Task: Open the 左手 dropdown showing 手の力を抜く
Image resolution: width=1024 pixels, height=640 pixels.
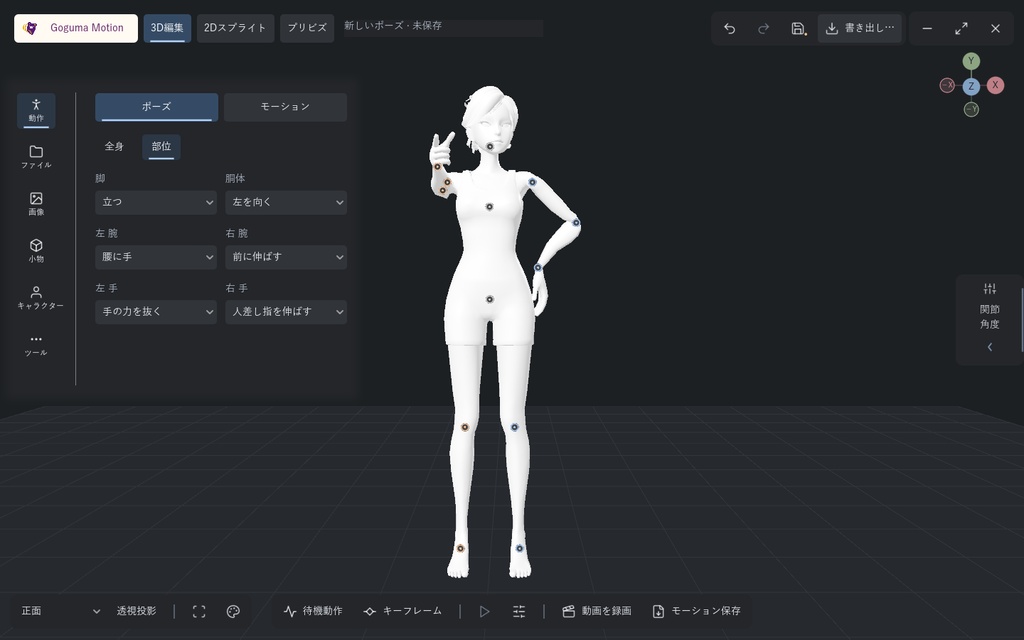Action: [156, 312]
